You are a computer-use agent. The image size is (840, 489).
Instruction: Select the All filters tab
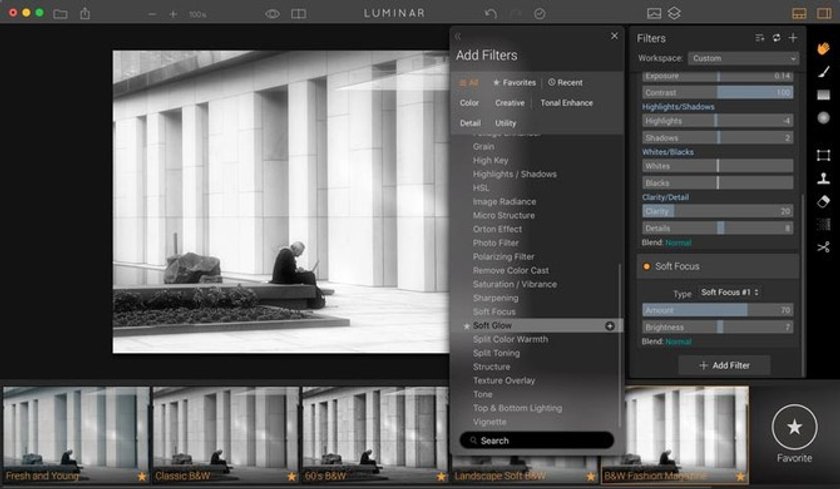point(469,82)
